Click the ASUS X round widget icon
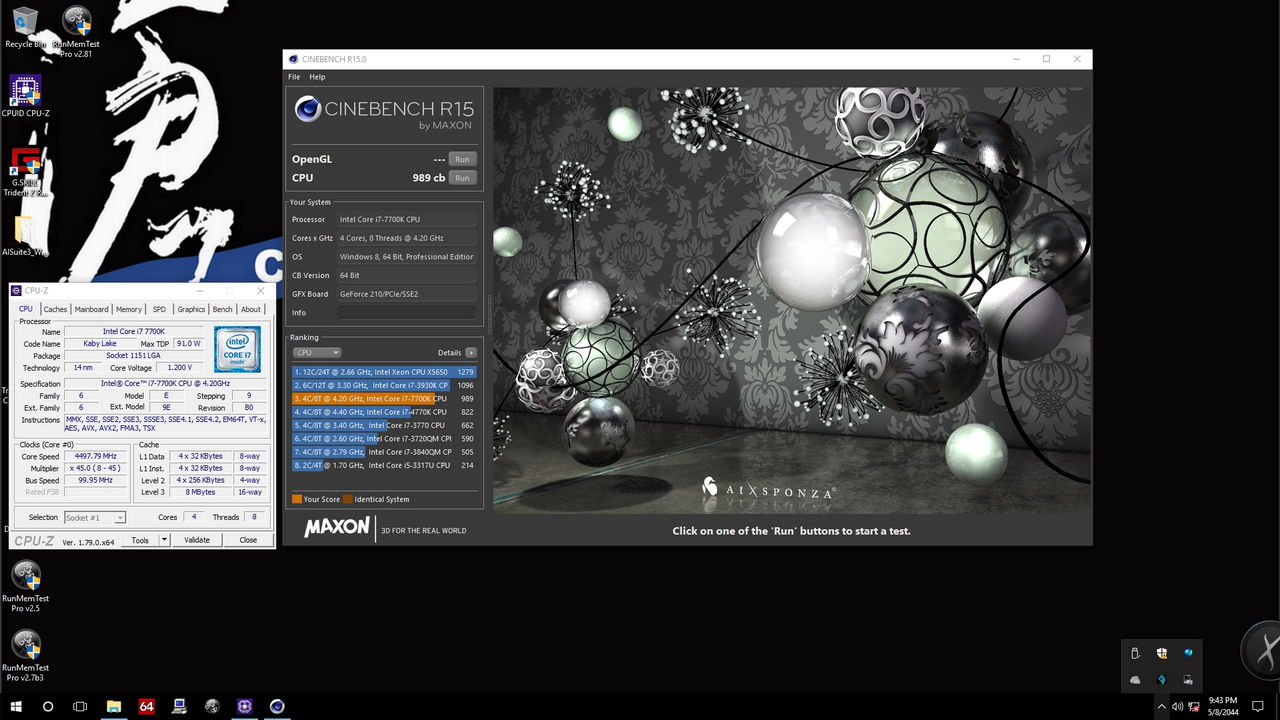 point(1262,651)
